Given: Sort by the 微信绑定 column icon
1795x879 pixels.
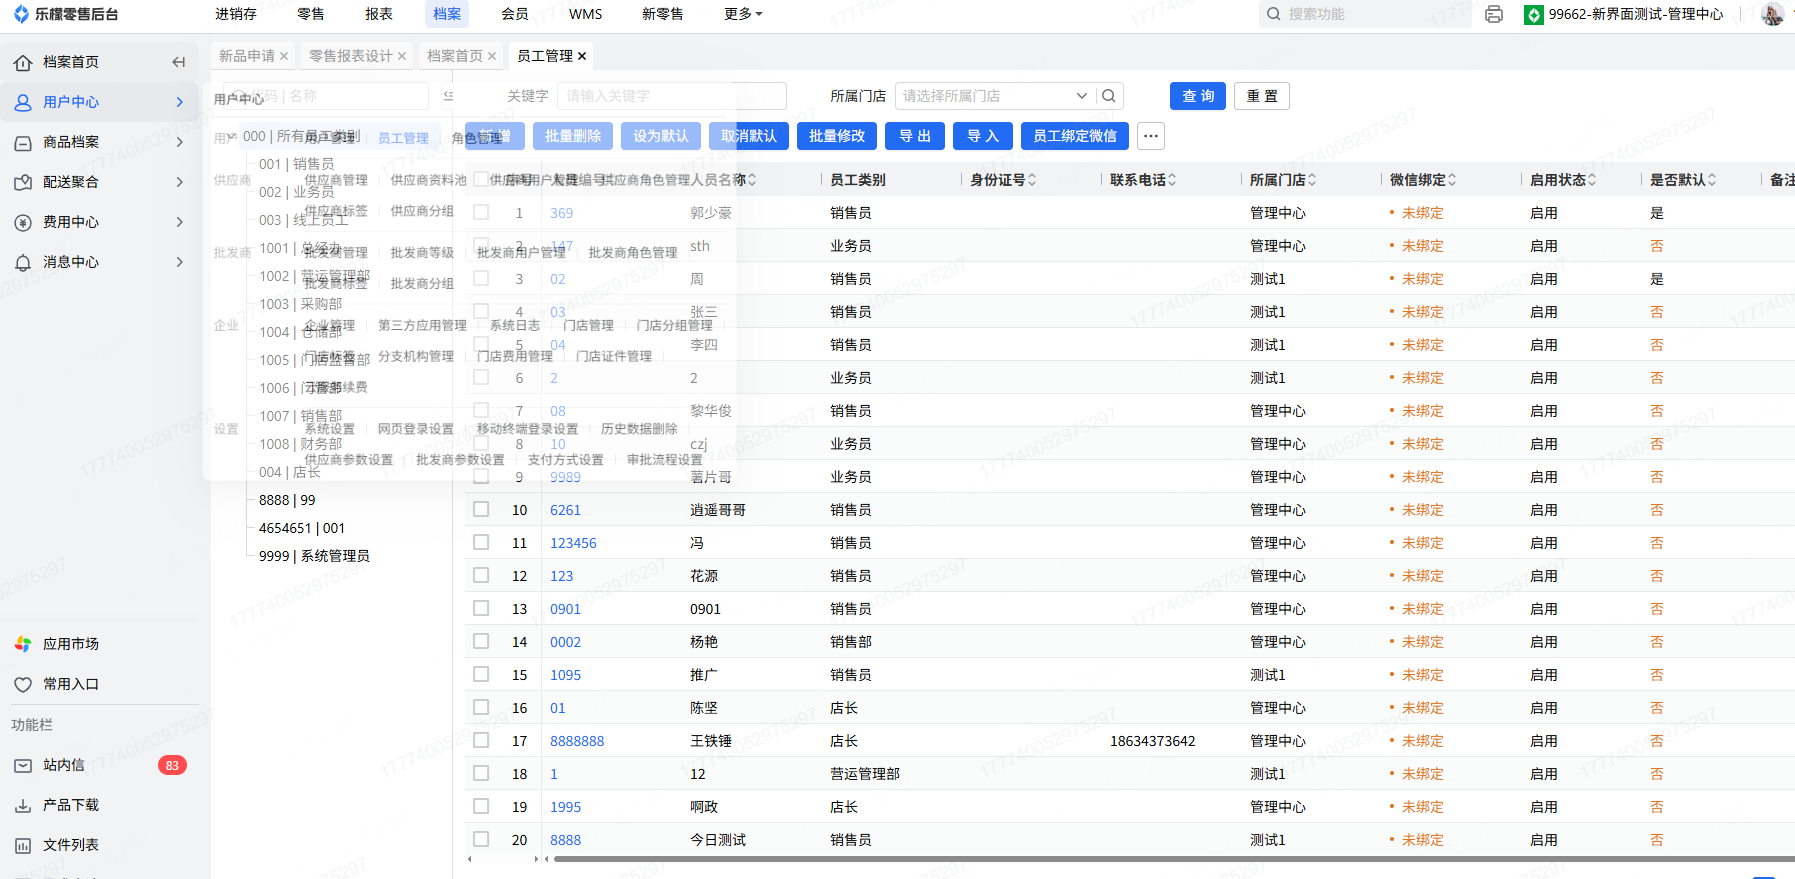Looking at the screenshot, I should [x=1452, y=180].
